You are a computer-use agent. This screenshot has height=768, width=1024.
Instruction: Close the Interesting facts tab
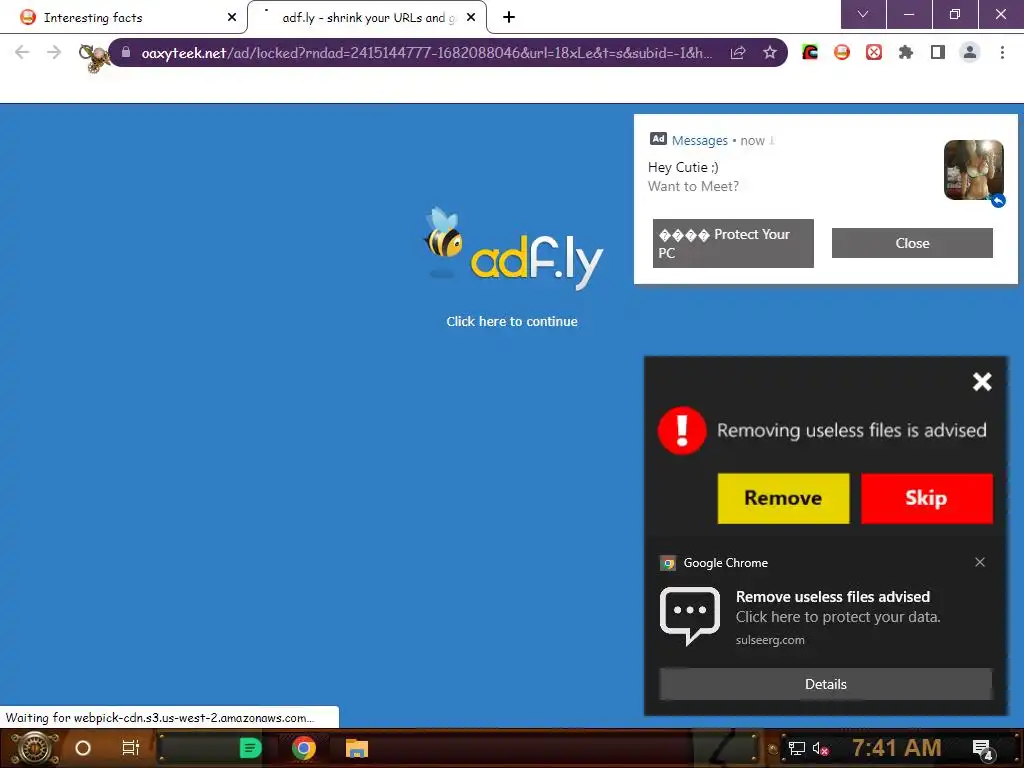(x=232, y=17)
